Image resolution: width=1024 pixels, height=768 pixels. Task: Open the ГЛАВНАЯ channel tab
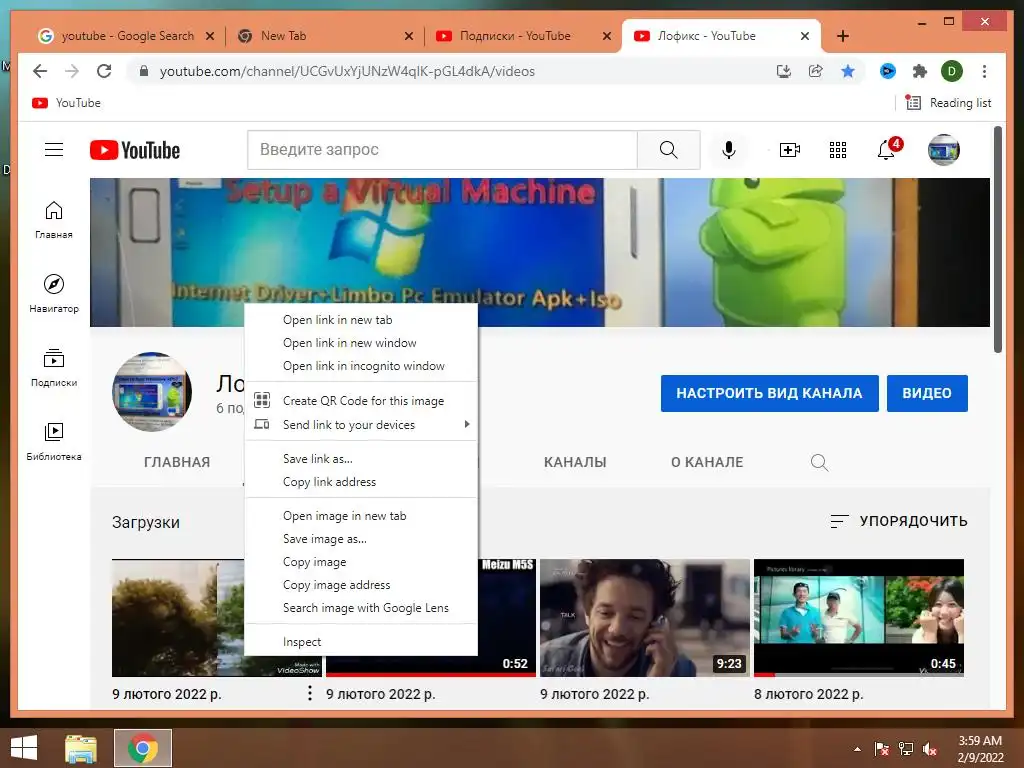(x=177, y=462)
